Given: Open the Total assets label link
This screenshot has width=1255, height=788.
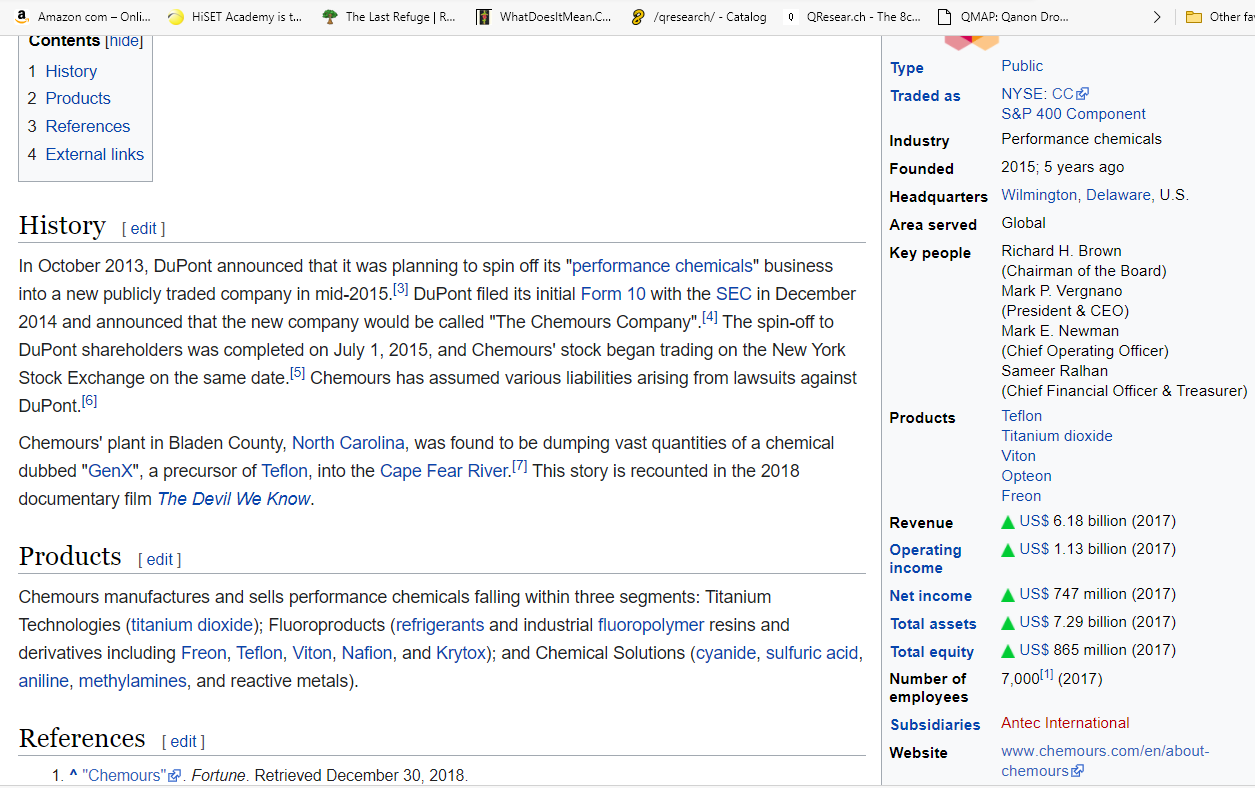Looking at the screenshot, I should (933, 624).
